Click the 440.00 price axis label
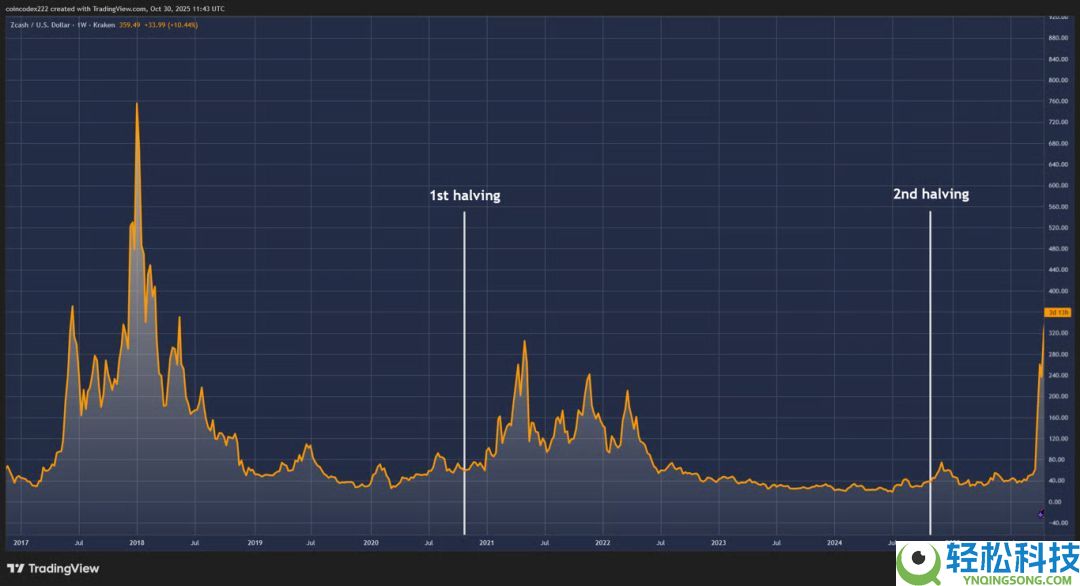 click(1057, 270)
